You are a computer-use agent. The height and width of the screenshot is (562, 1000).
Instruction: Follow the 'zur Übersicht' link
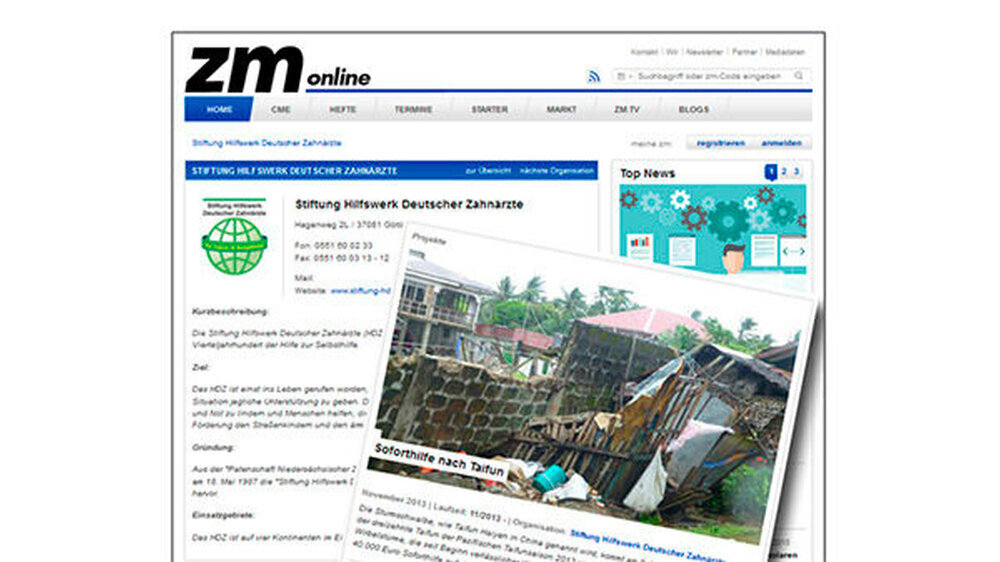[x=488, y=171]
